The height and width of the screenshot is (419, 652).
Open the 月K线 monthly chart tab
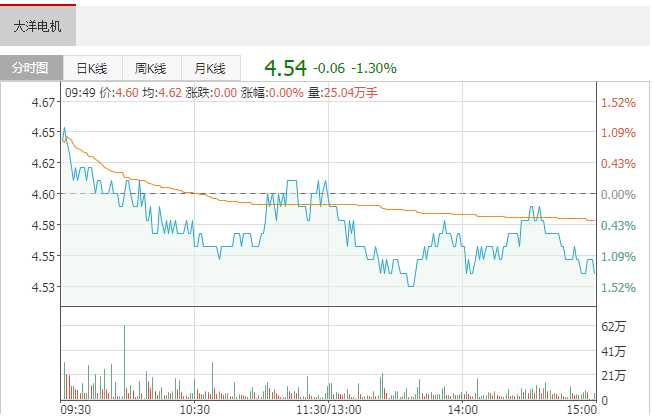pyautogui.click(x=211, y=68)
